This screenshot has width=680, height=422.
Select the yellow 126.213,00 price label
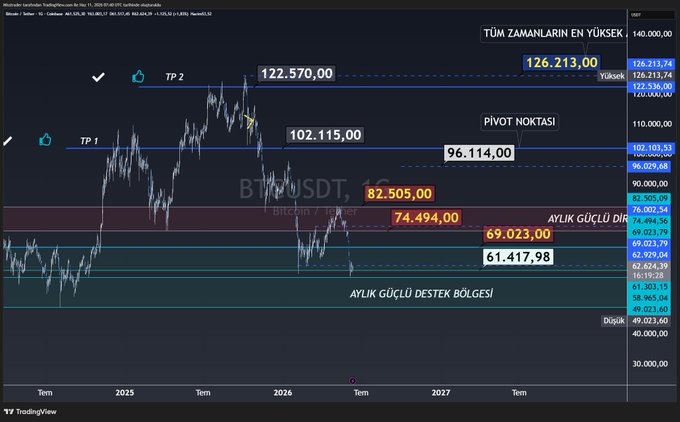[562, 62]
